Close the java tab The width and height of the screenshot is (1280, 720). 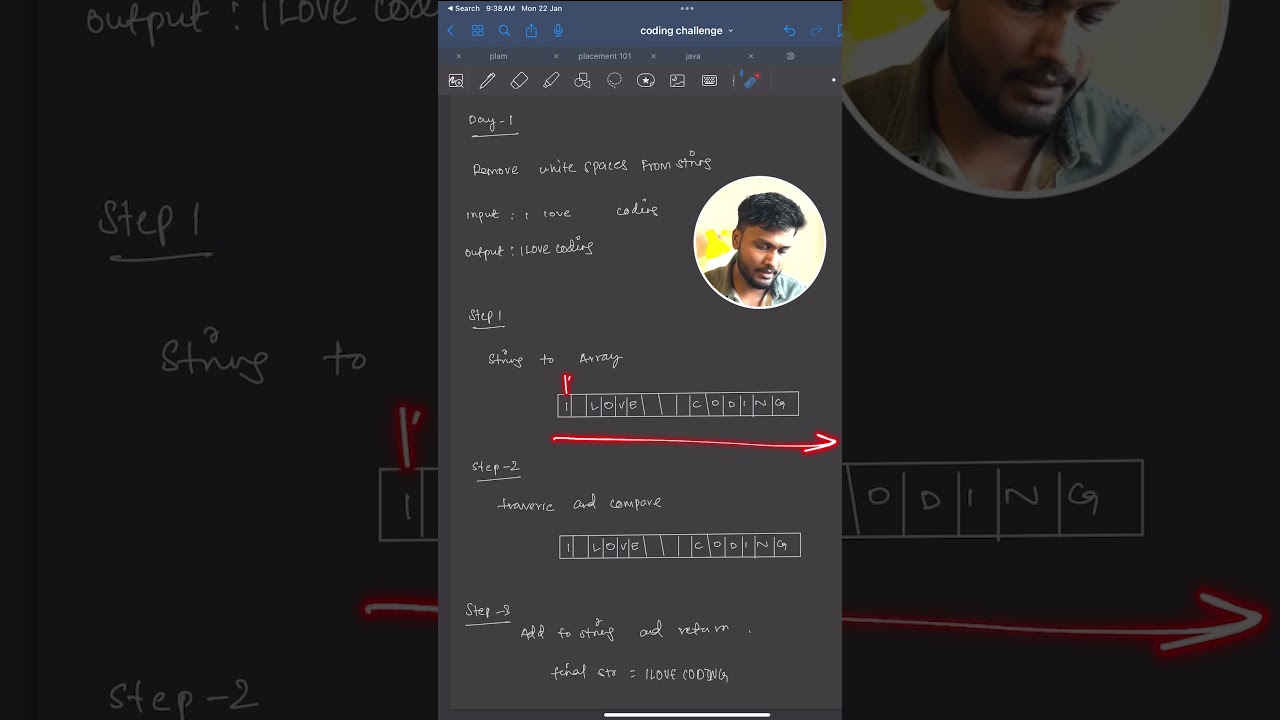click(x=653, y=56)
